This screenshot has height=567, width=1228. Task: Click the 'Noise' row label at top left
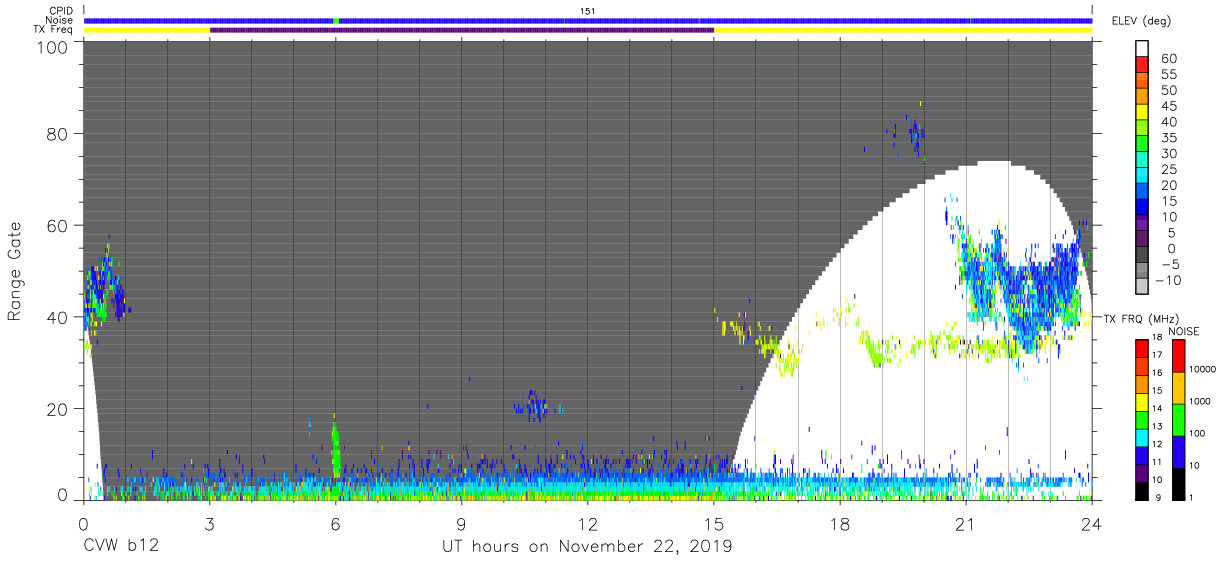point(60,20)
